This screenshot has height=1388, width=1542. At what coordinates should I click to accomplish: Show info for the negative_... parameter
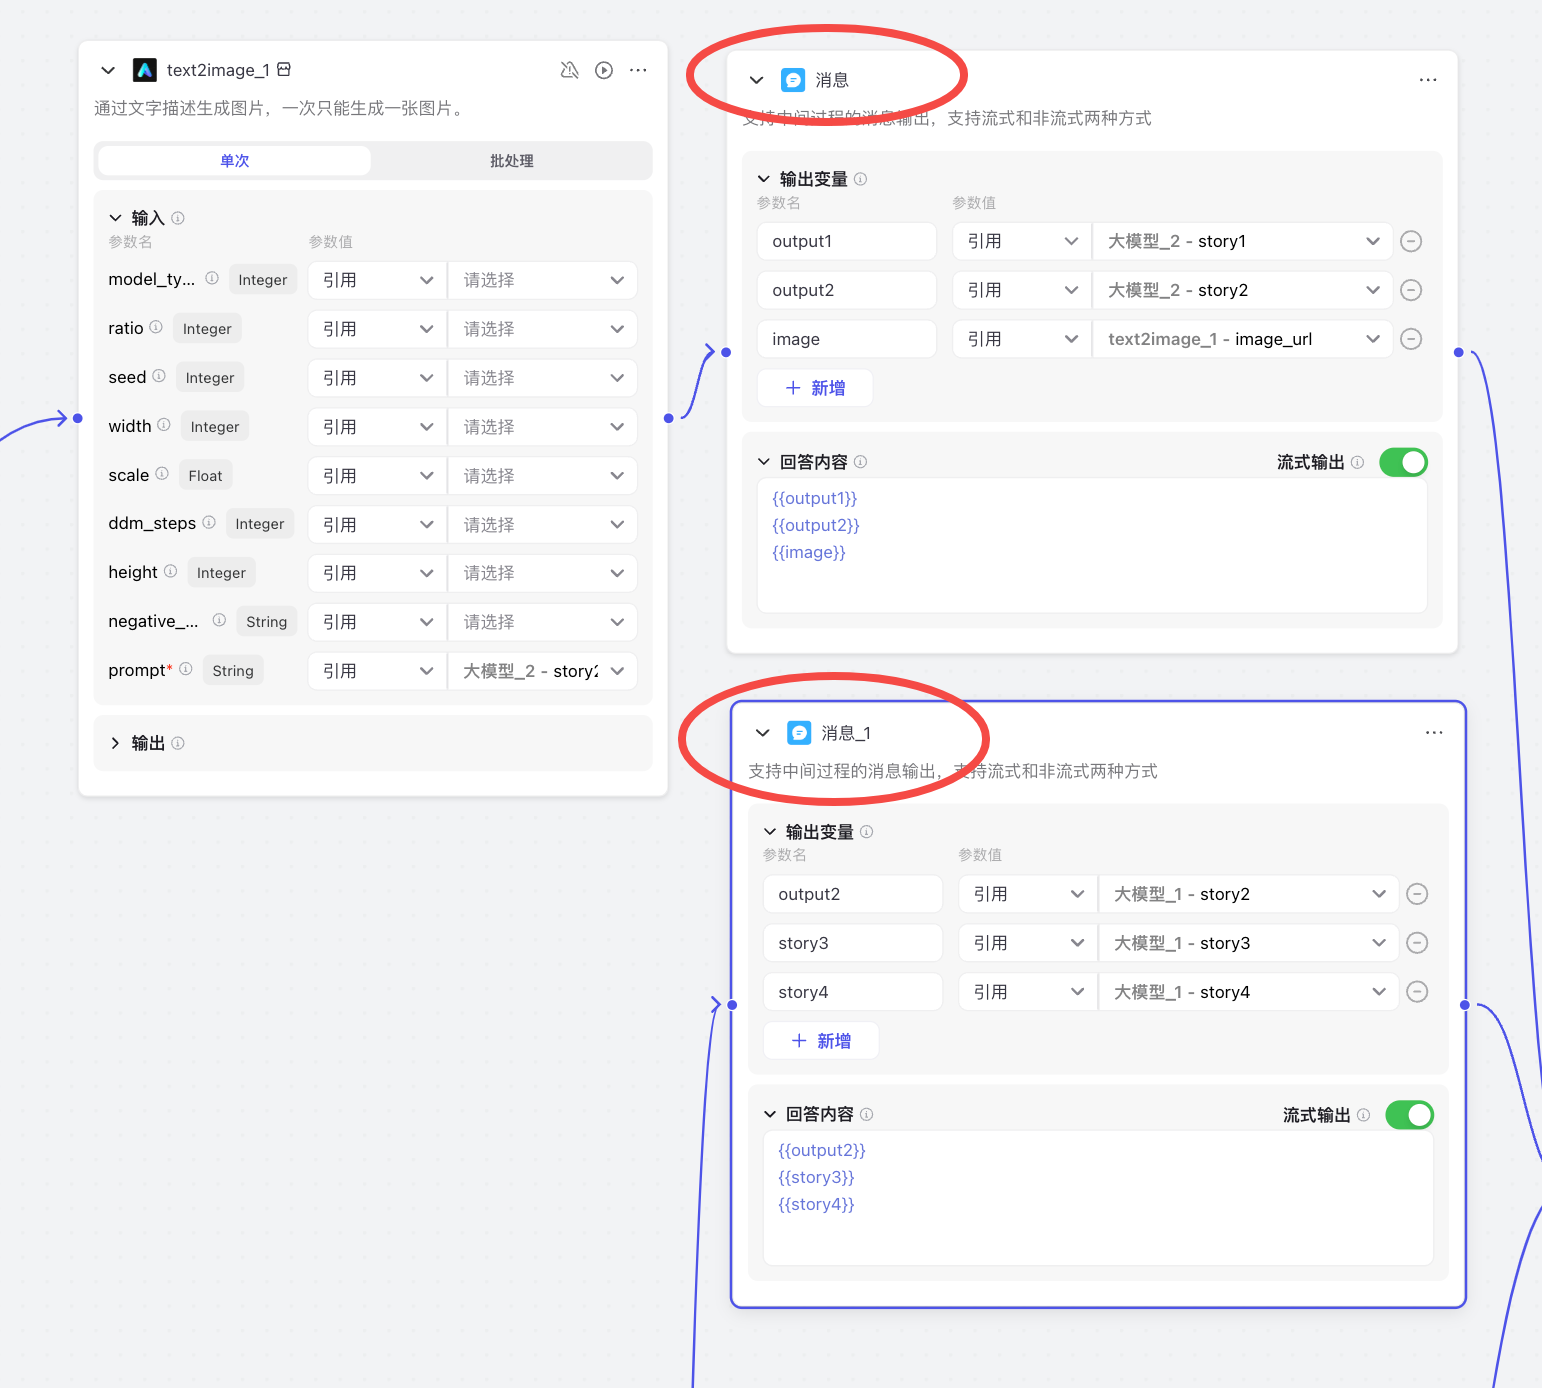pyautogui.click(x=219, y=620)
